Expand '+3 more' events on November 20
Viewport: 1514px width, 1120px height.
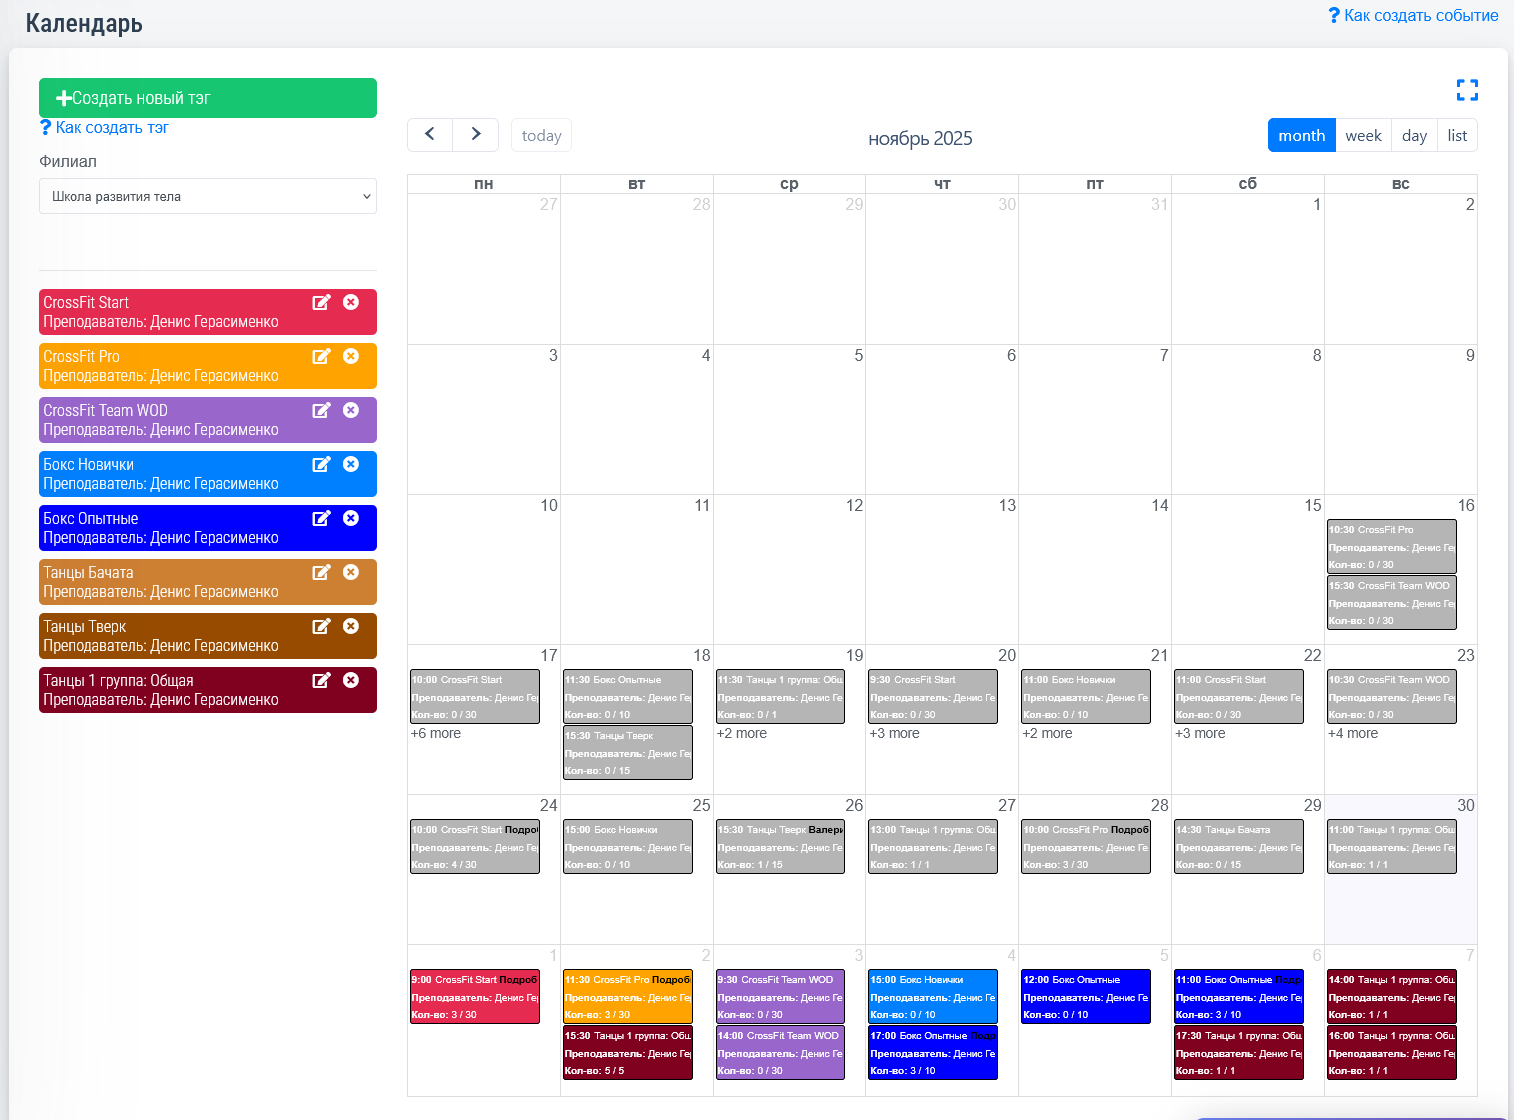coord(894,733)
